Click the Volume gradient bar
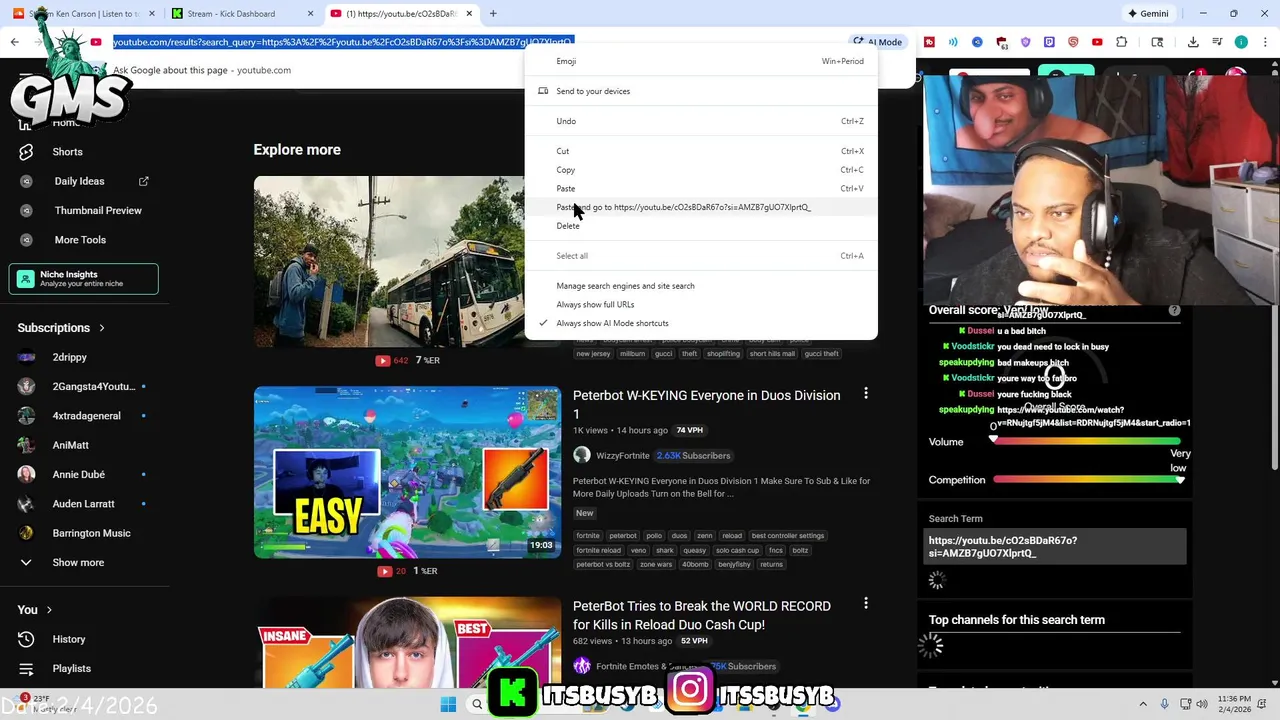This screenshot has height=720, width=1280. pyautogui.click(x=1087, y=441)
